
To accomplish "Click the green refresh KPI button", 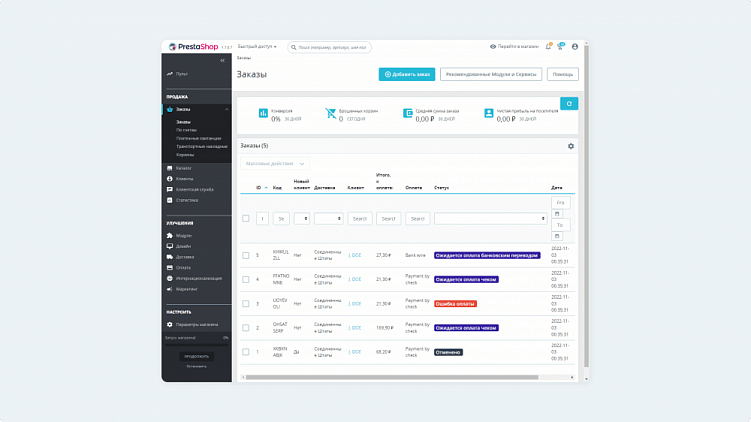I will coord(569,103).
